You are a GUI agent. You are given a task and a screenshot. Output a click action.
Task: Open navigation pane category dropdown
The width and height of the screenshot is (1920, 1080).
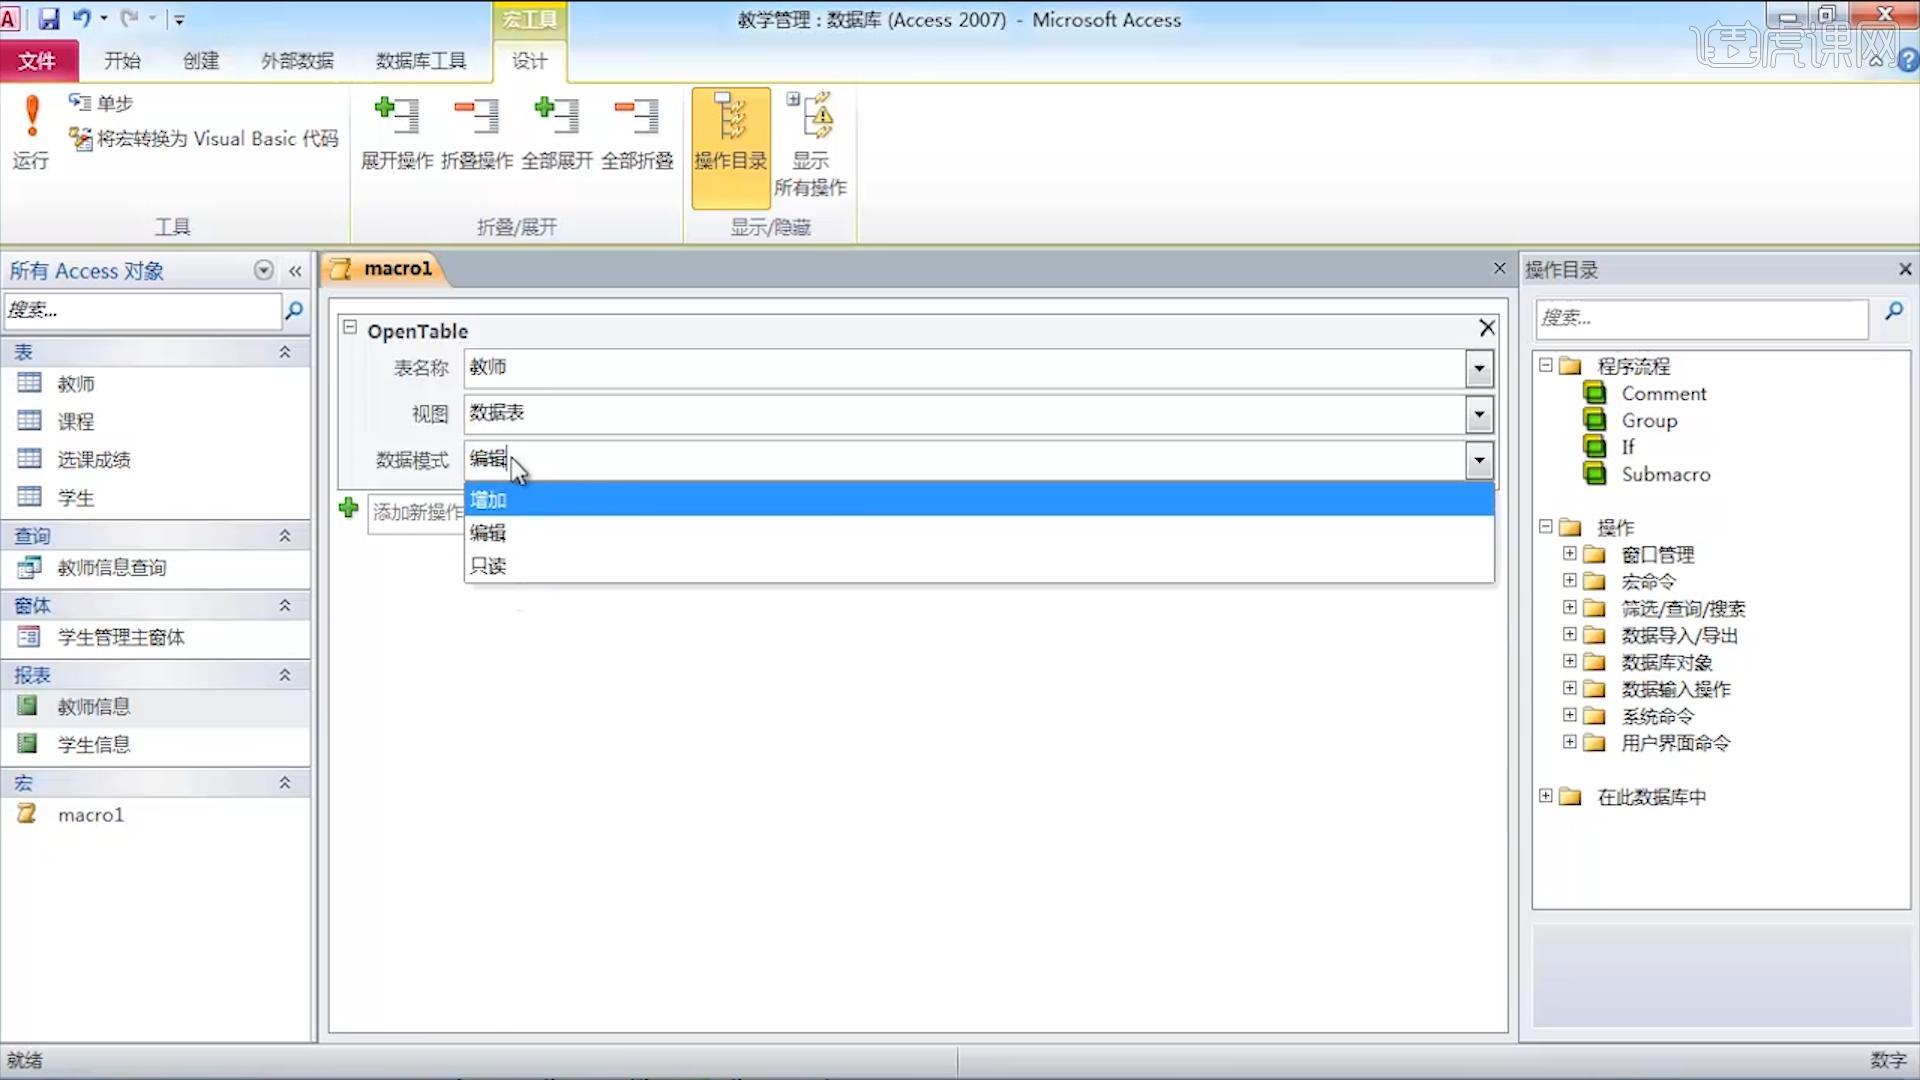tap(263, 270)
